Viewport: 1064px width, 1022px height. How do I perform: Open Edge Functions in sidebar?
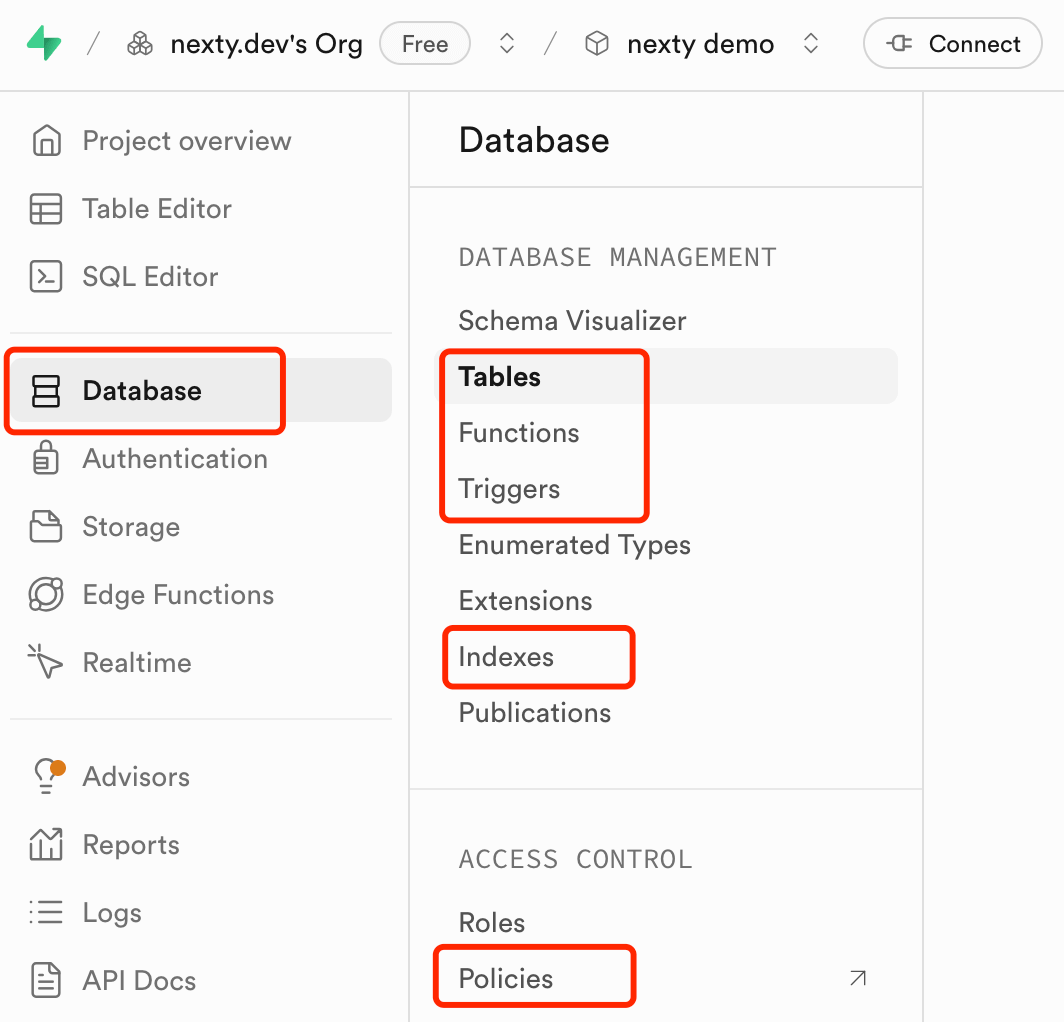[178, 595]
